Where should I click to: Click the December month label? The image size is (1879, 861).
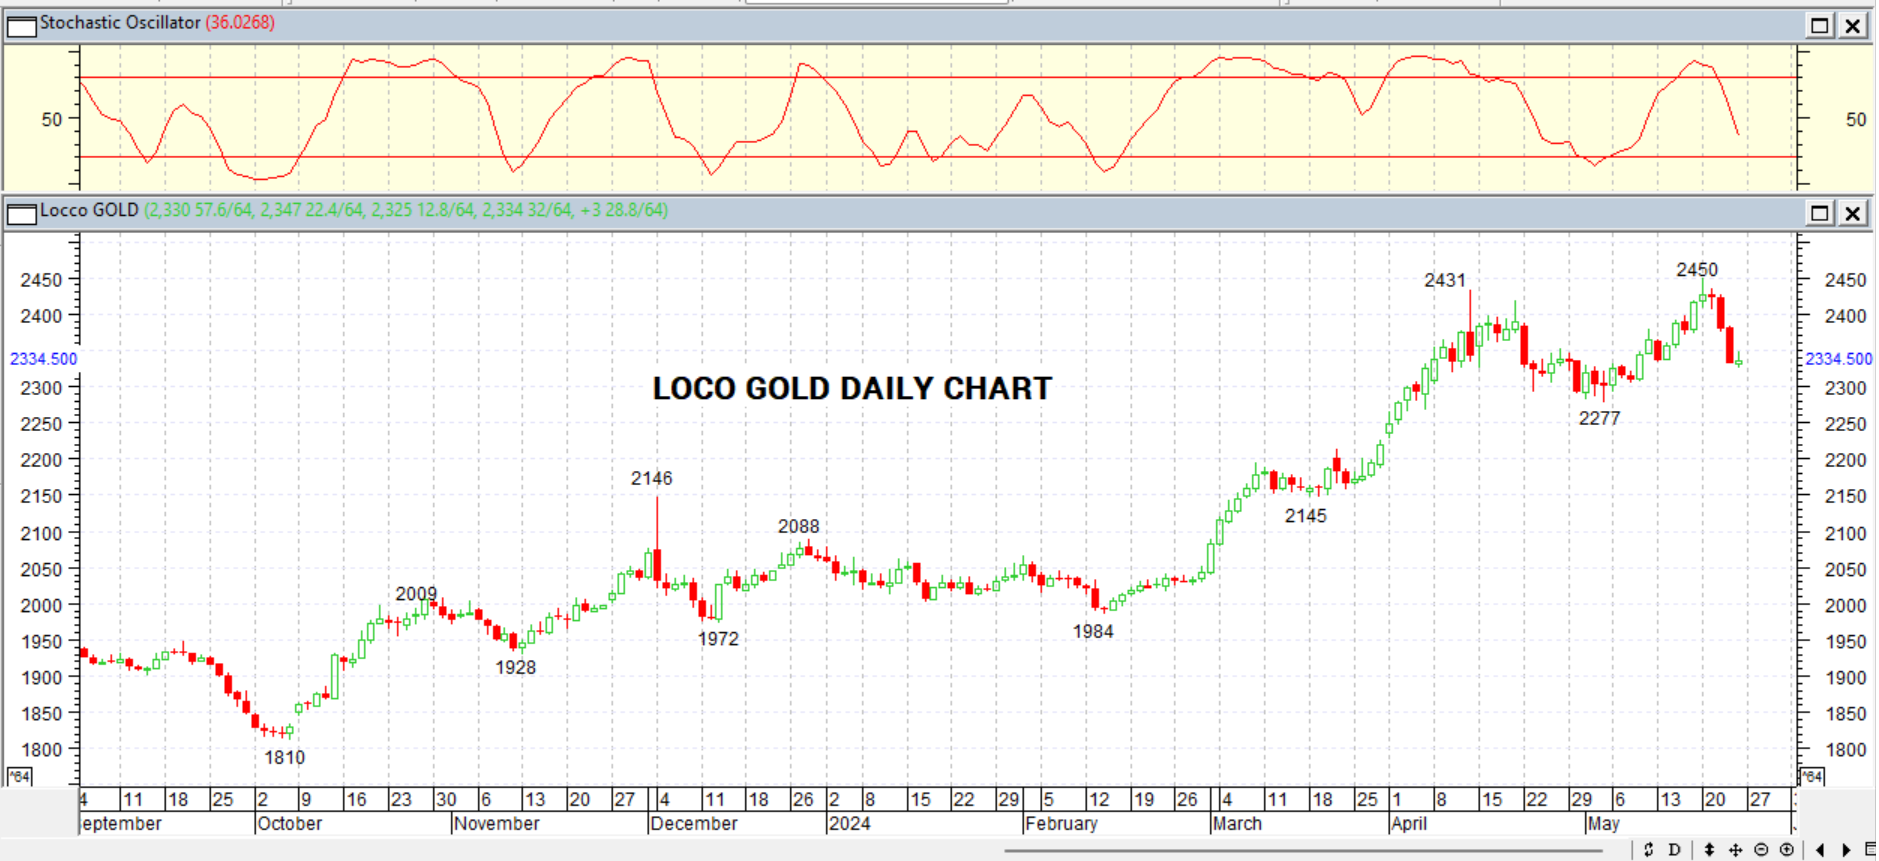pos(694,824)
